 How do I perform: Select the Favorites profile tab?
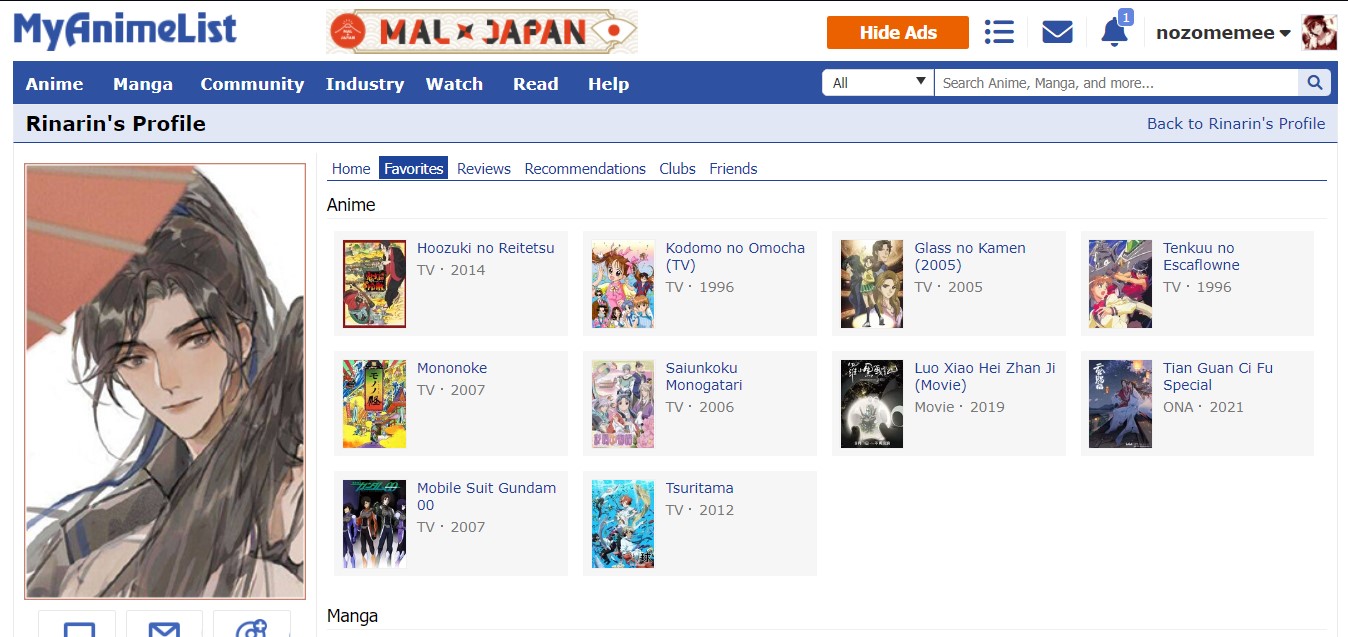pyautogui.click(x=413, y=169)
